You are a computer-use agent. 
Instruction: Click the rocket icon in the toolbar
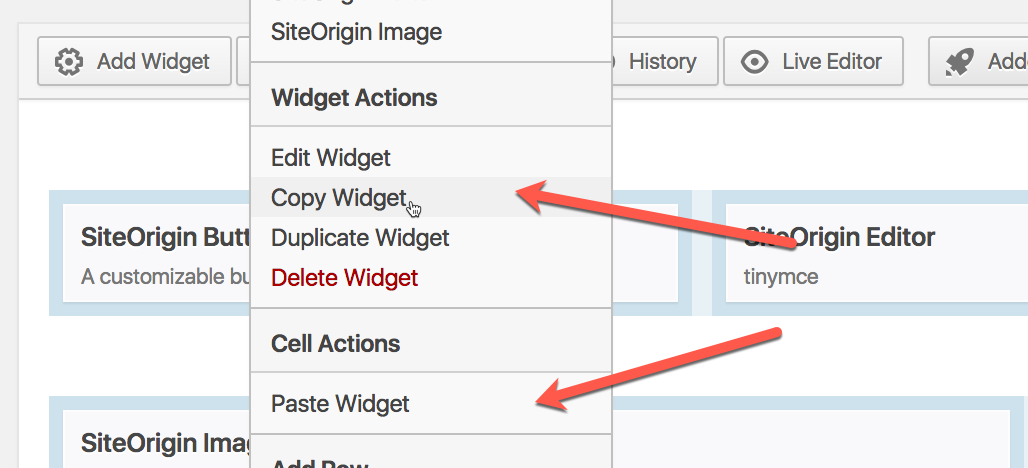pos(960,62)
